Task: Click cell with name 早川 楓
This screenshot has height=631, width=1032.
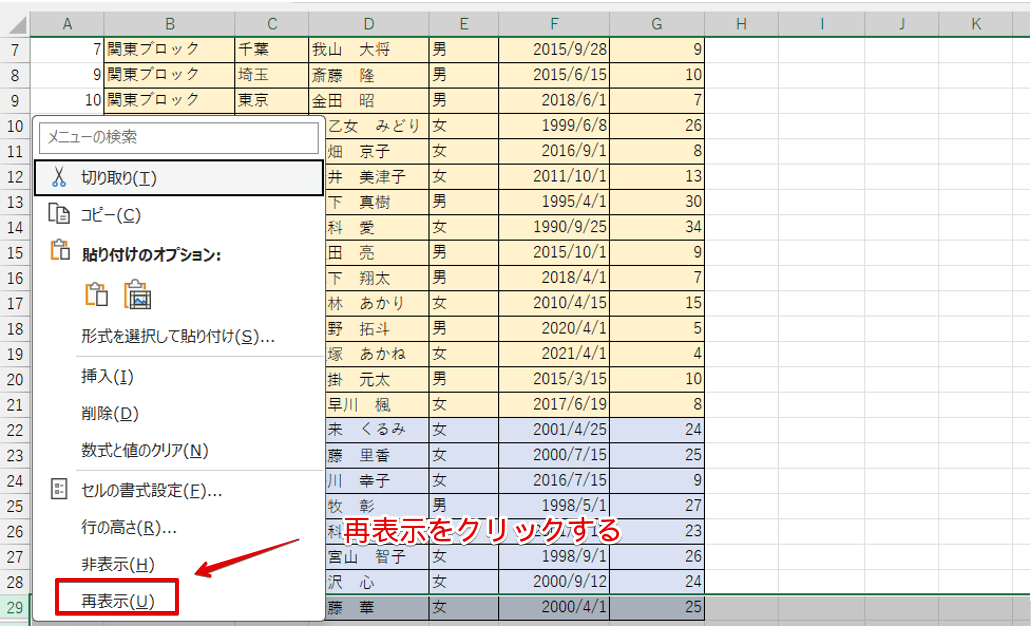Action: pyautogui.click(x=376, y=405)
